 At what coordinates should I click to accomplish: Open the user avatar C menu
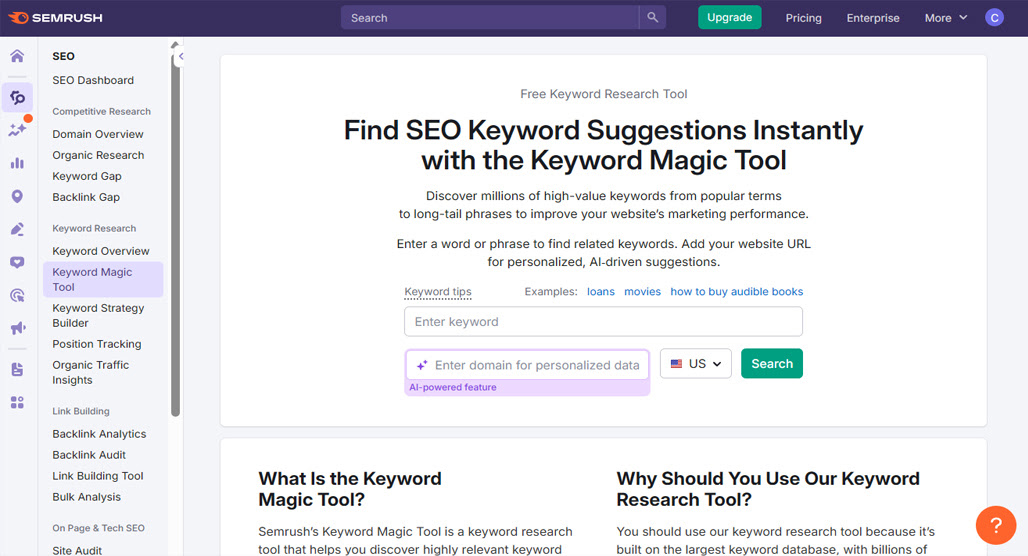tap(994, 18)
